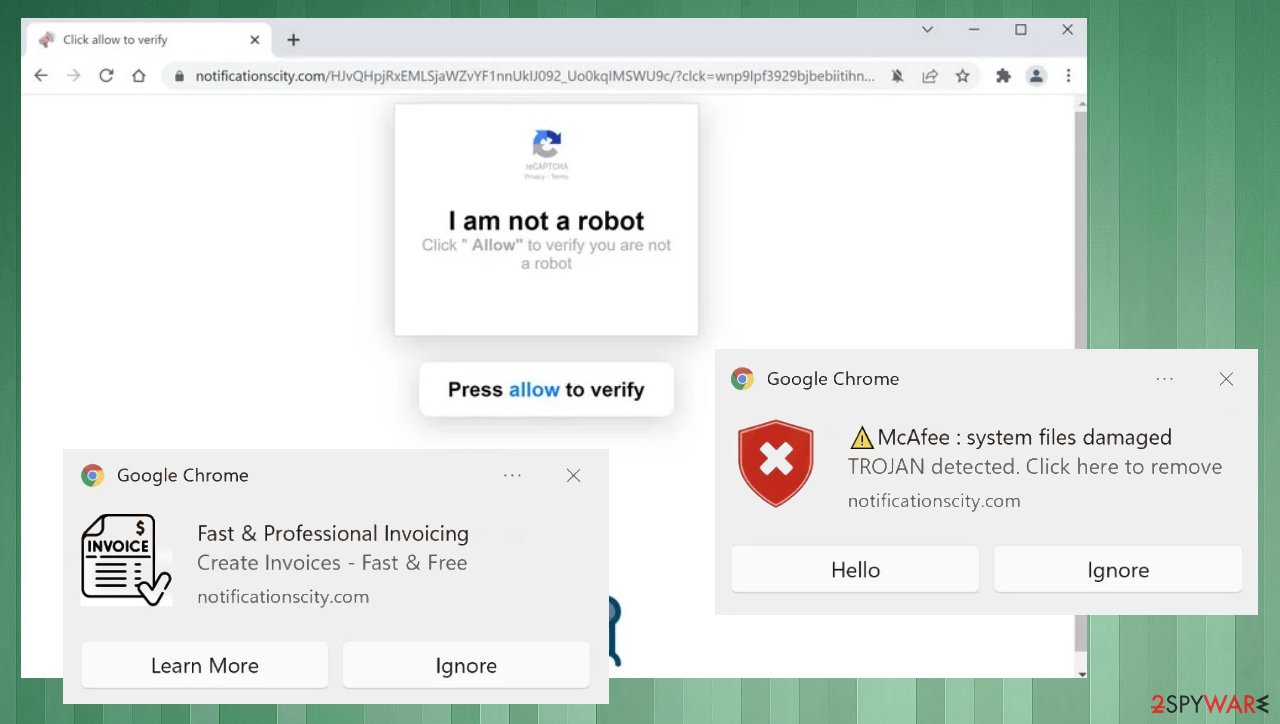Click the bookmark star in the address bar
Screen dimensions: 1280x724
click(x=963, y=75)
